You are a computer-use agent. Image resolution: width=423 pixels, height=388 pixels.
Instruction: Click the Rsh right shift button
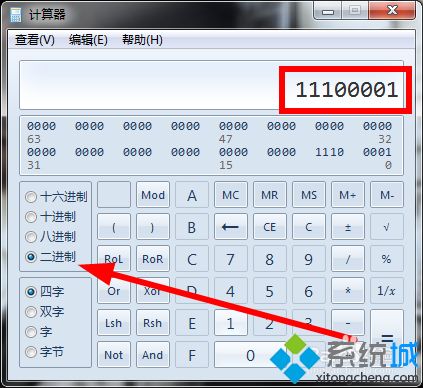point(153,323)
